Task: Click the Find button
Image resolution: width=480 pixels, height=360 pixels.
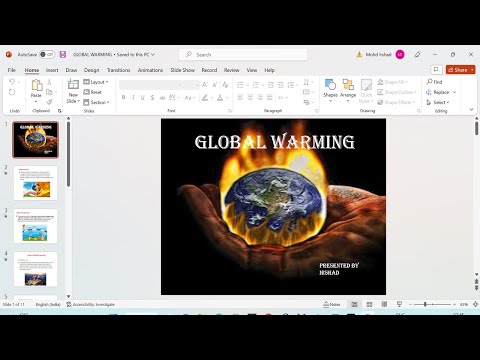Action: pyautogui.click(x=434, y=82)
